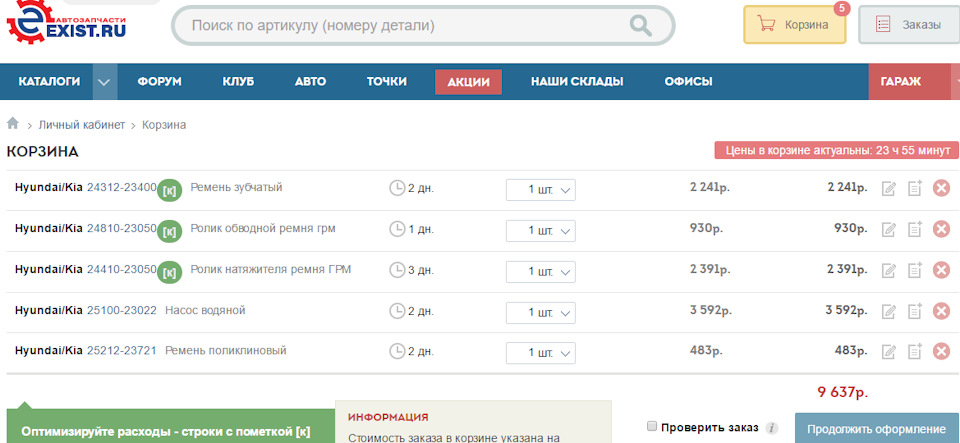Open the Заказы orders button
Viewport: 960px width, 443px height.
[x=909, y=24]
